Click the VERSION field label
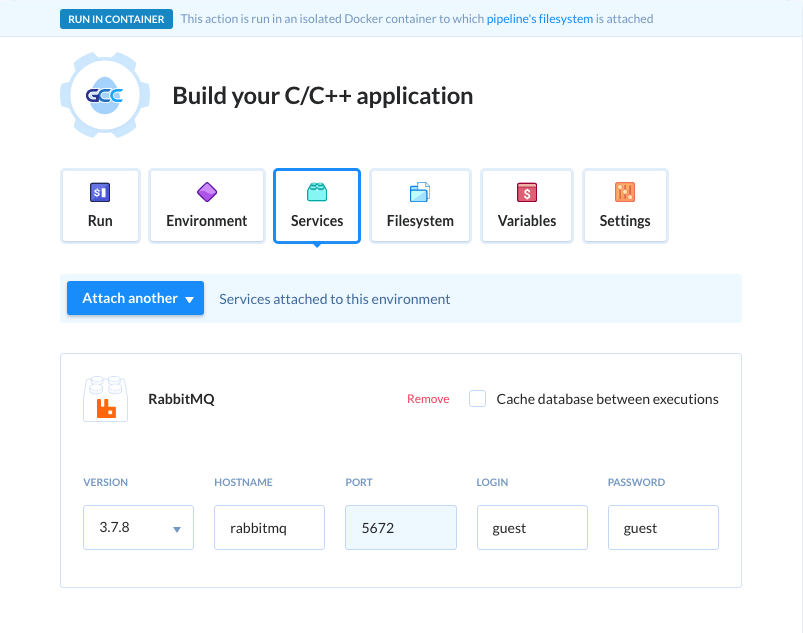This screenshot has height=633, width=803. click(x=105, y=482)
